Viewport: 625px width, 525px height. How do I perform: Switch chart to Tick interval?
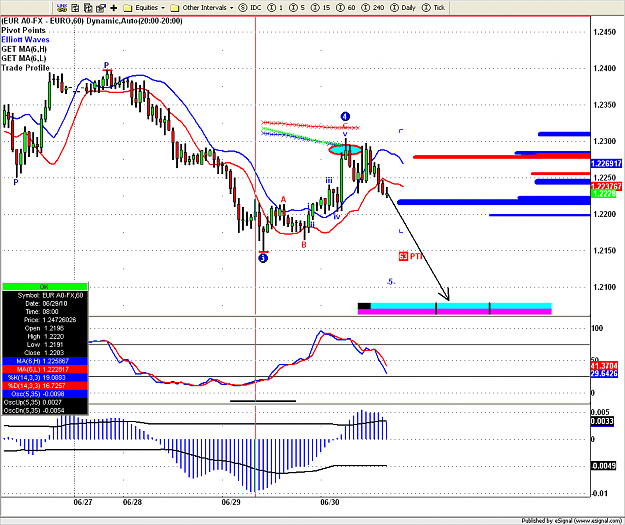[433, 7]
